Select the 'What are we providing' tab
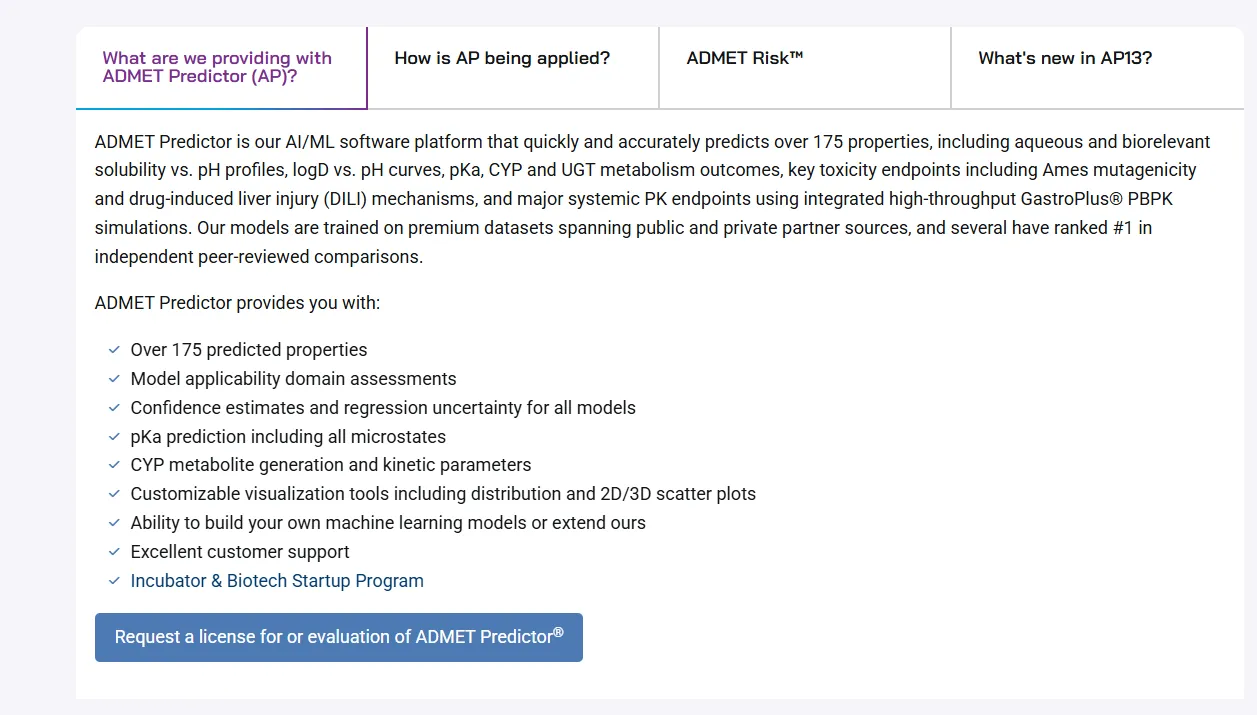 [221, 67]
